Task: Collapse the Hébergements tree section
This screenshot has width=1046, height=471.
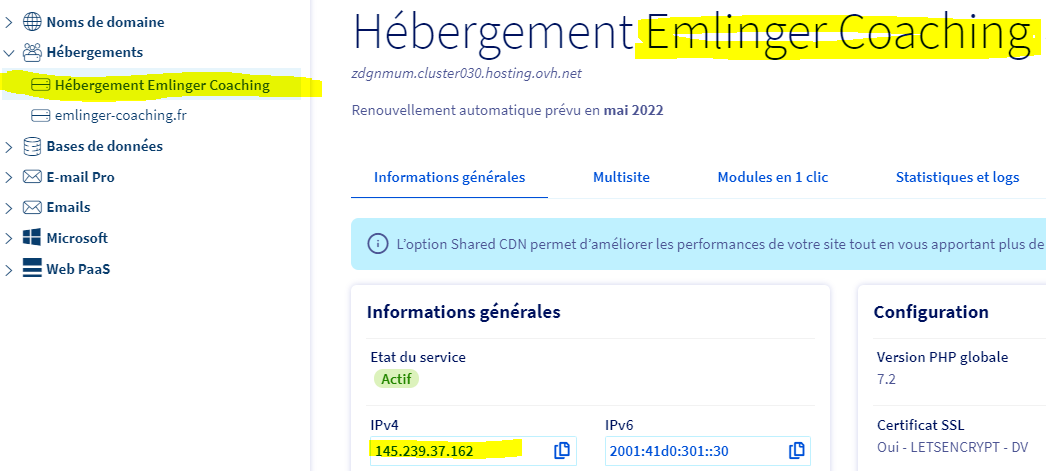Action: tap(9, 52)
